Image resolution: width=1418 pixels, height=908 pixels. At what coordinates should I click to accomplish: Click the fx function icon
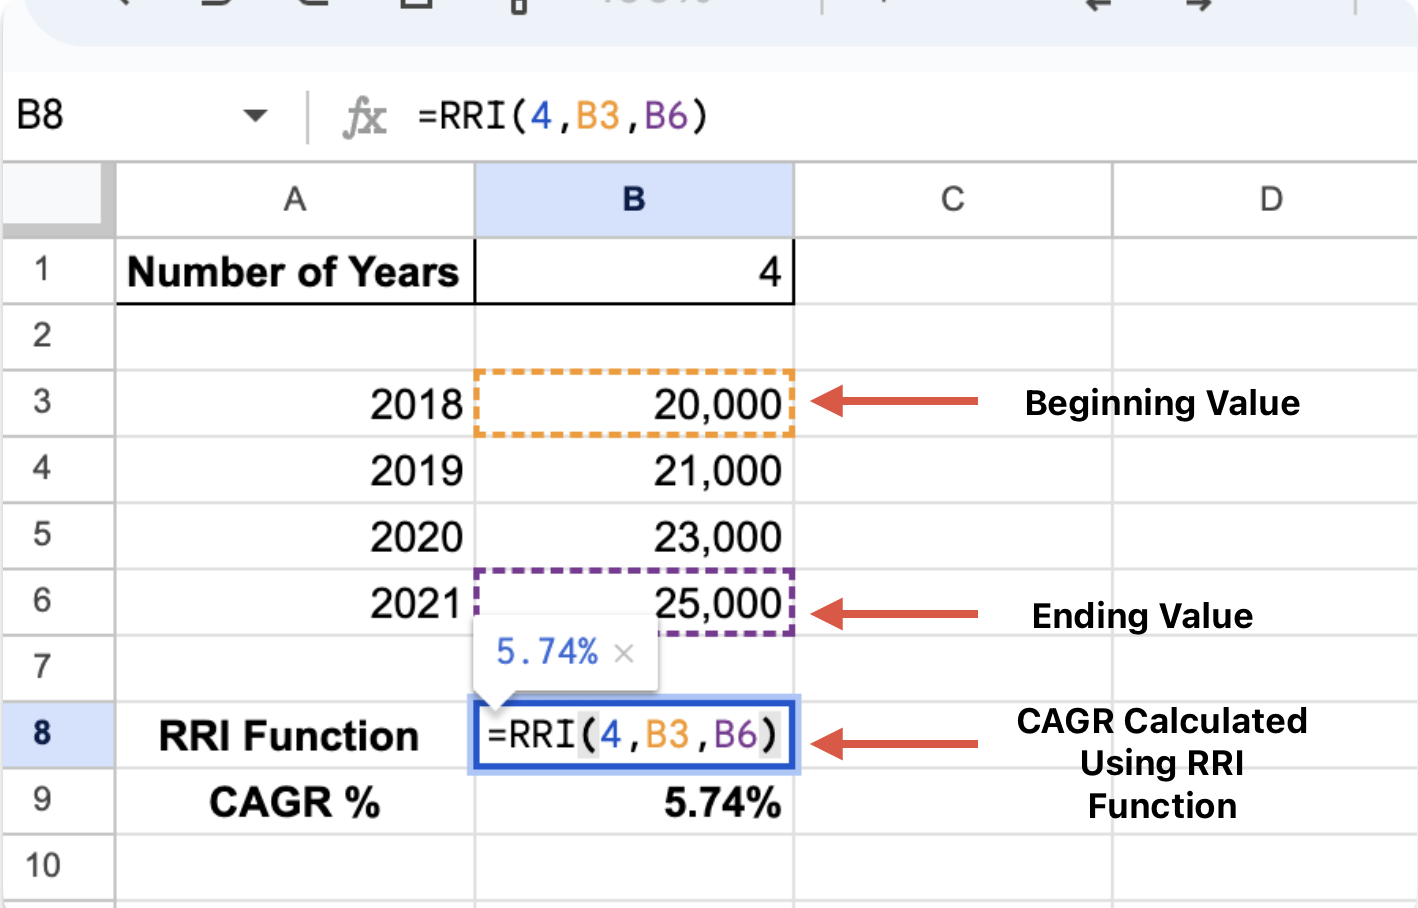[364, 117]
